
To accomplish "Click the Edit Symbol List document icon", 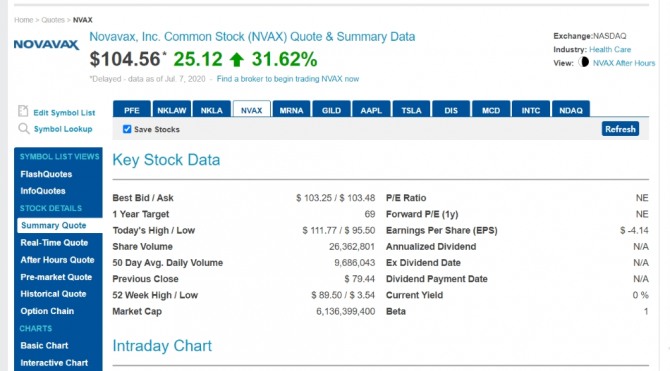I will pyautogui.click(x=23, y=111).
